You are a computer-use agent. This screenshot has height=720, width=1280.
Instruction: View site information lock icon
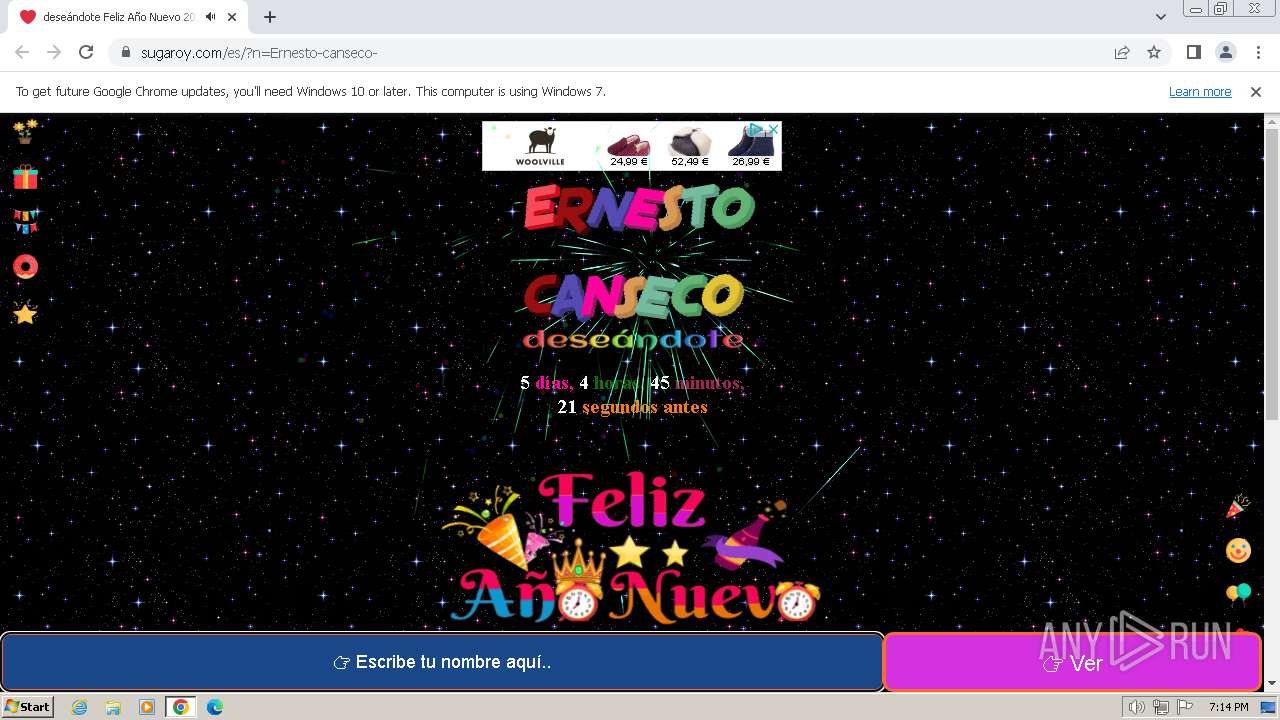point(125,52)
